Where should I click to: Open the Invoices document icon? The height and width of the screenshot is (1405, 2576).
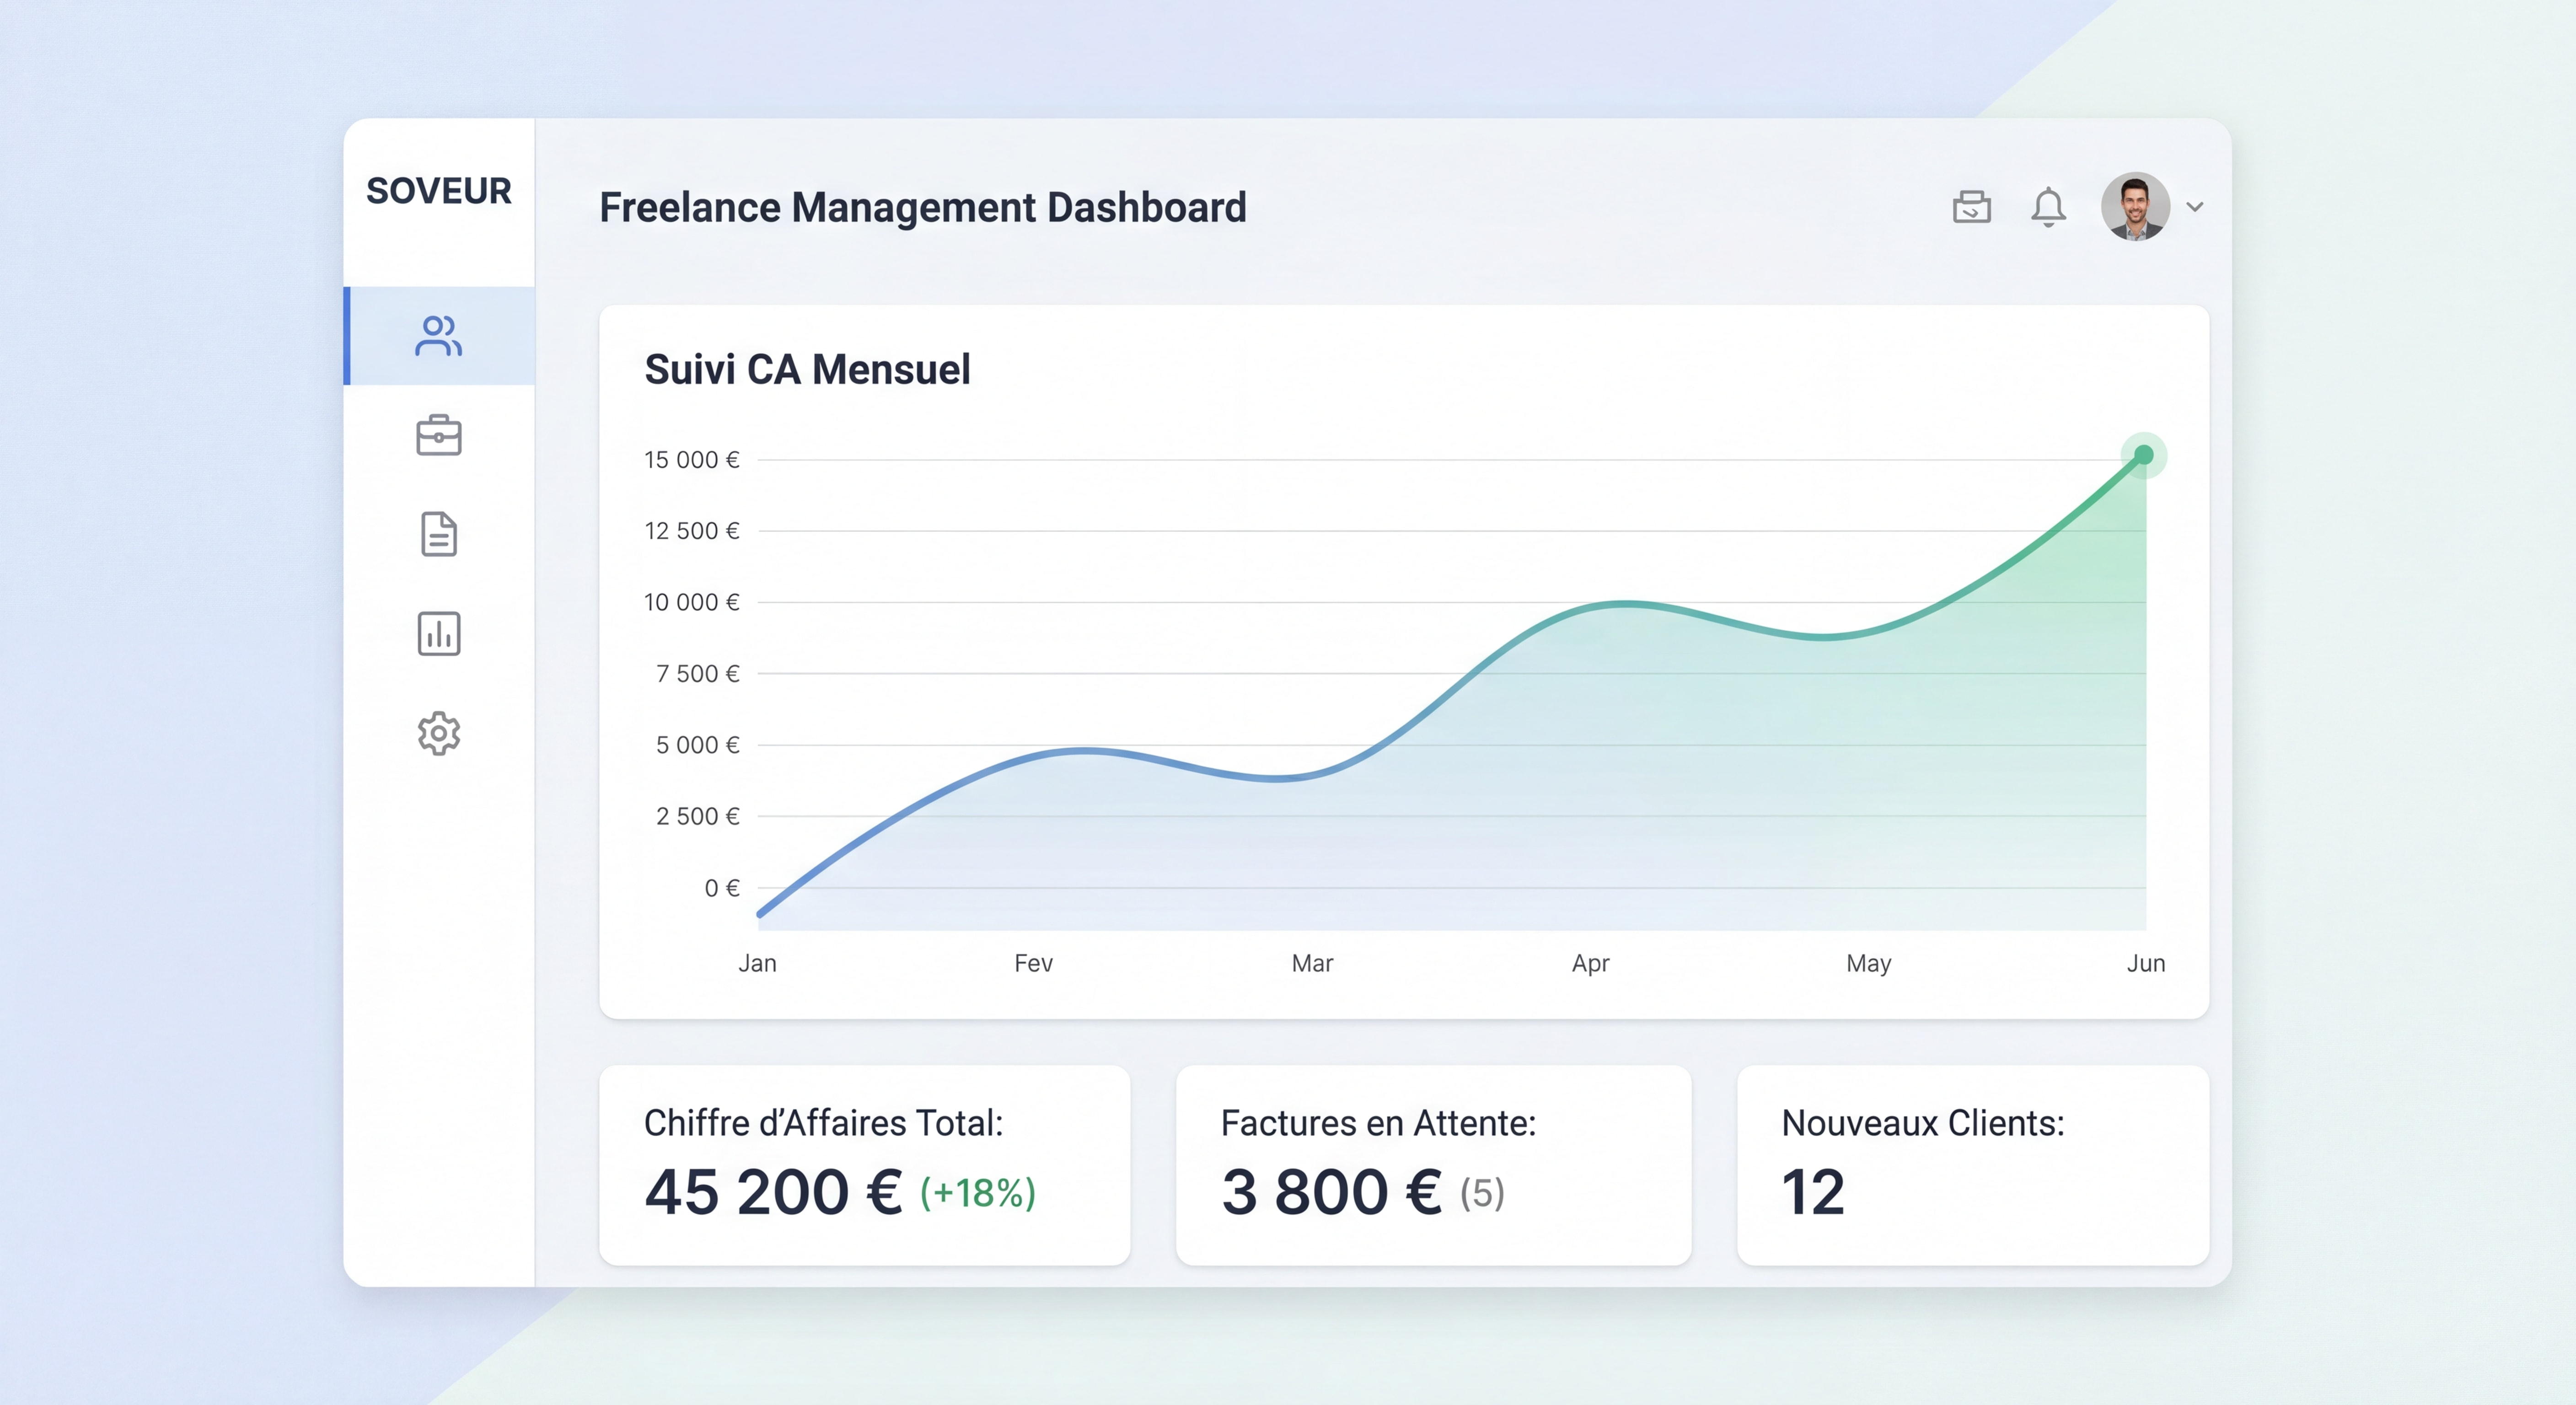(438, 535)
